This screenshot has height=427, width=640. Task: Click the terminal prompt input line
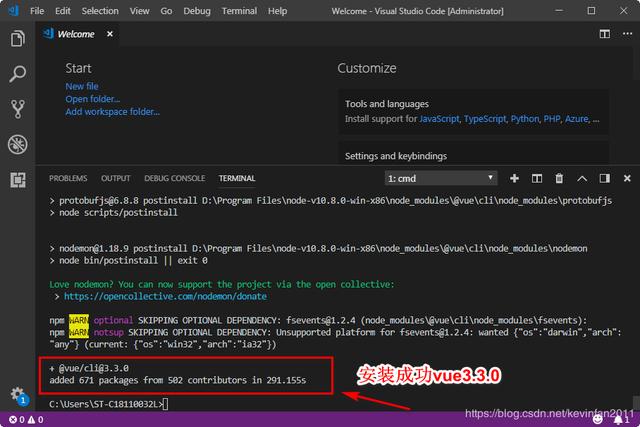click(x=109, y=404)
